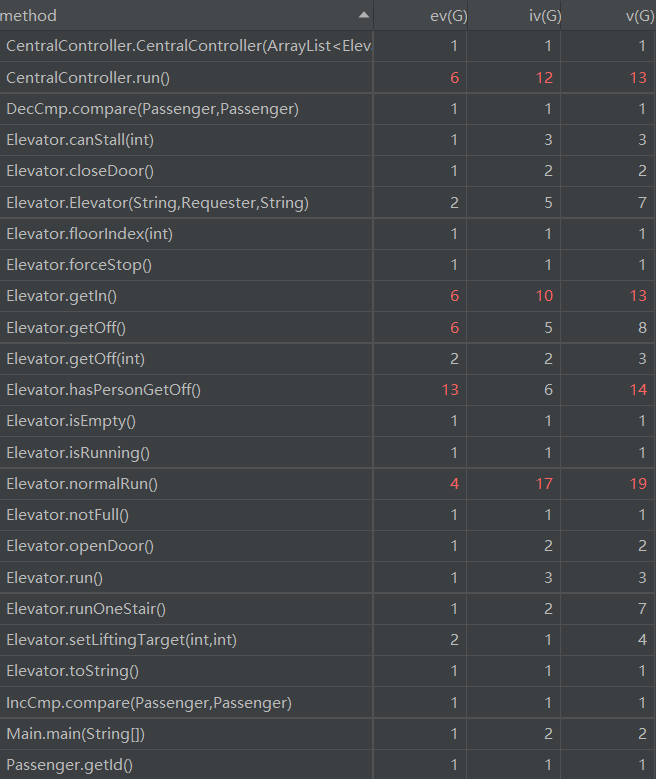Sort by the method column header
The width and height of the screenshot is (656, 779).
point(186,15)
